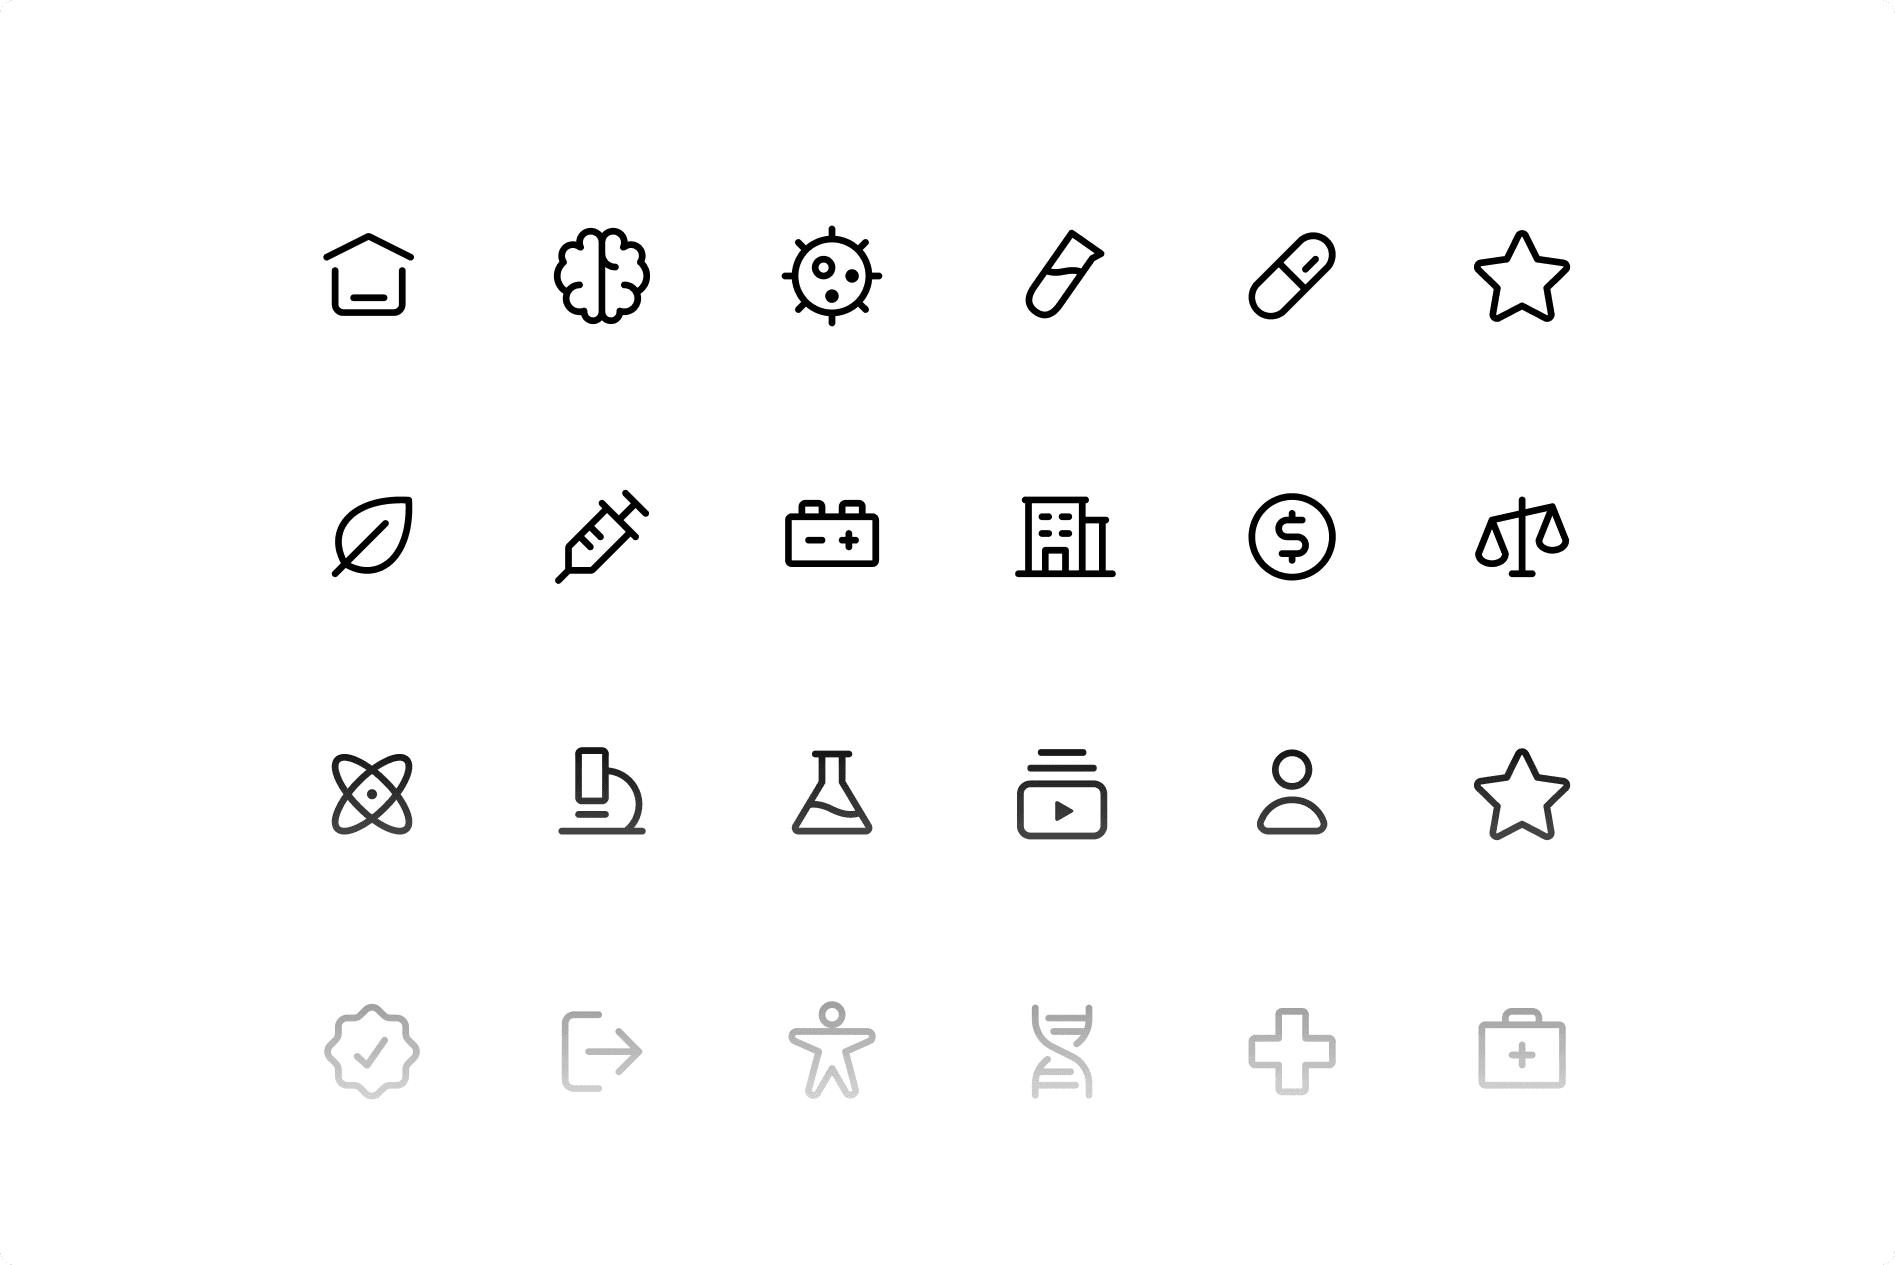Select the dollar coin icon
The image size is (1895, 1265).
1292,537
